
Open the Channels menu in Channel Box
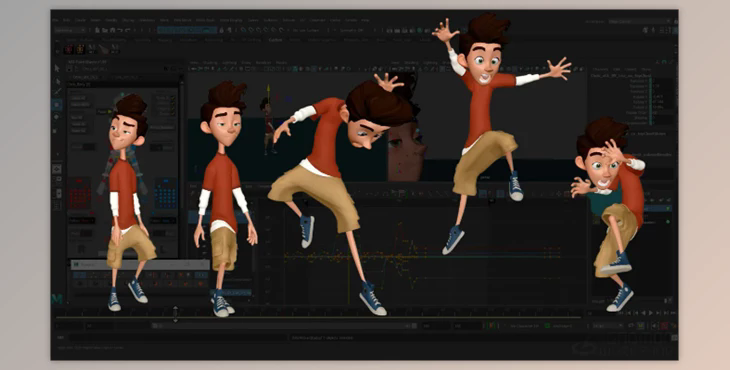coord(600,69)
